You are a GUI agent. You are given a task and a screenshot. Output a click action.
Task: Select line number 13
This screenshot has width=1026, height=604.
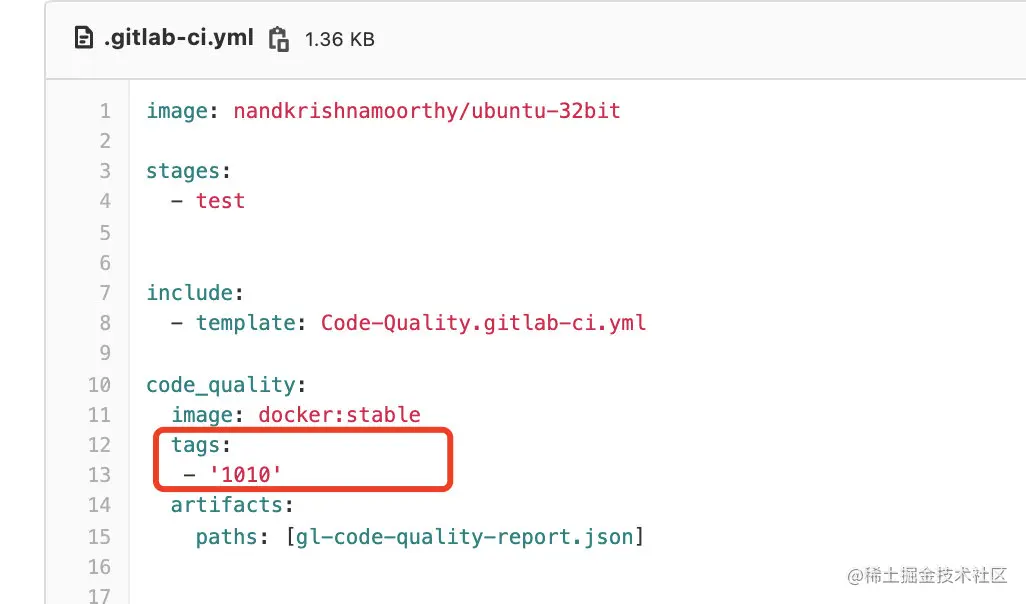99,474
